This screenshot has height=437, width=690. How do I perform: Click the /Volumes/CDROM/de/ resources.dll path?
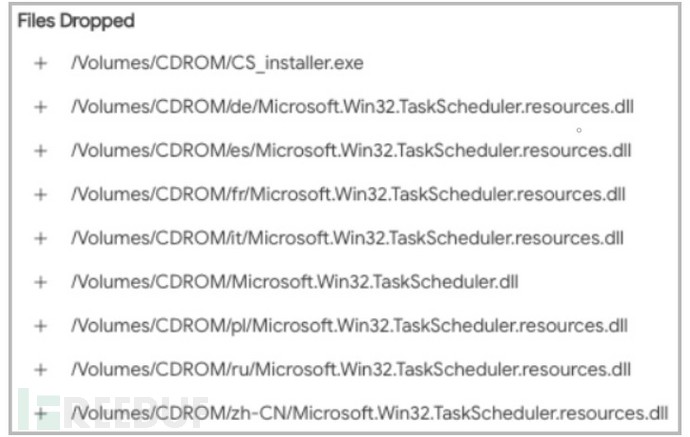click(352, 106)
